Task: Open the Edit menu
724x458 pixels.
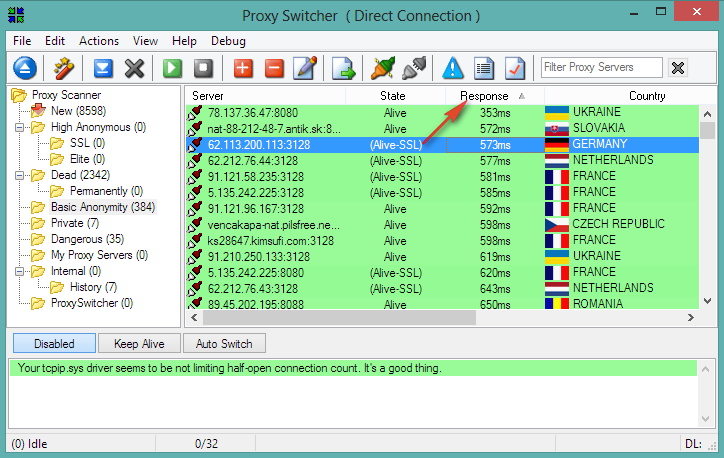Action: pyautogui.click(x=54, y=41)
